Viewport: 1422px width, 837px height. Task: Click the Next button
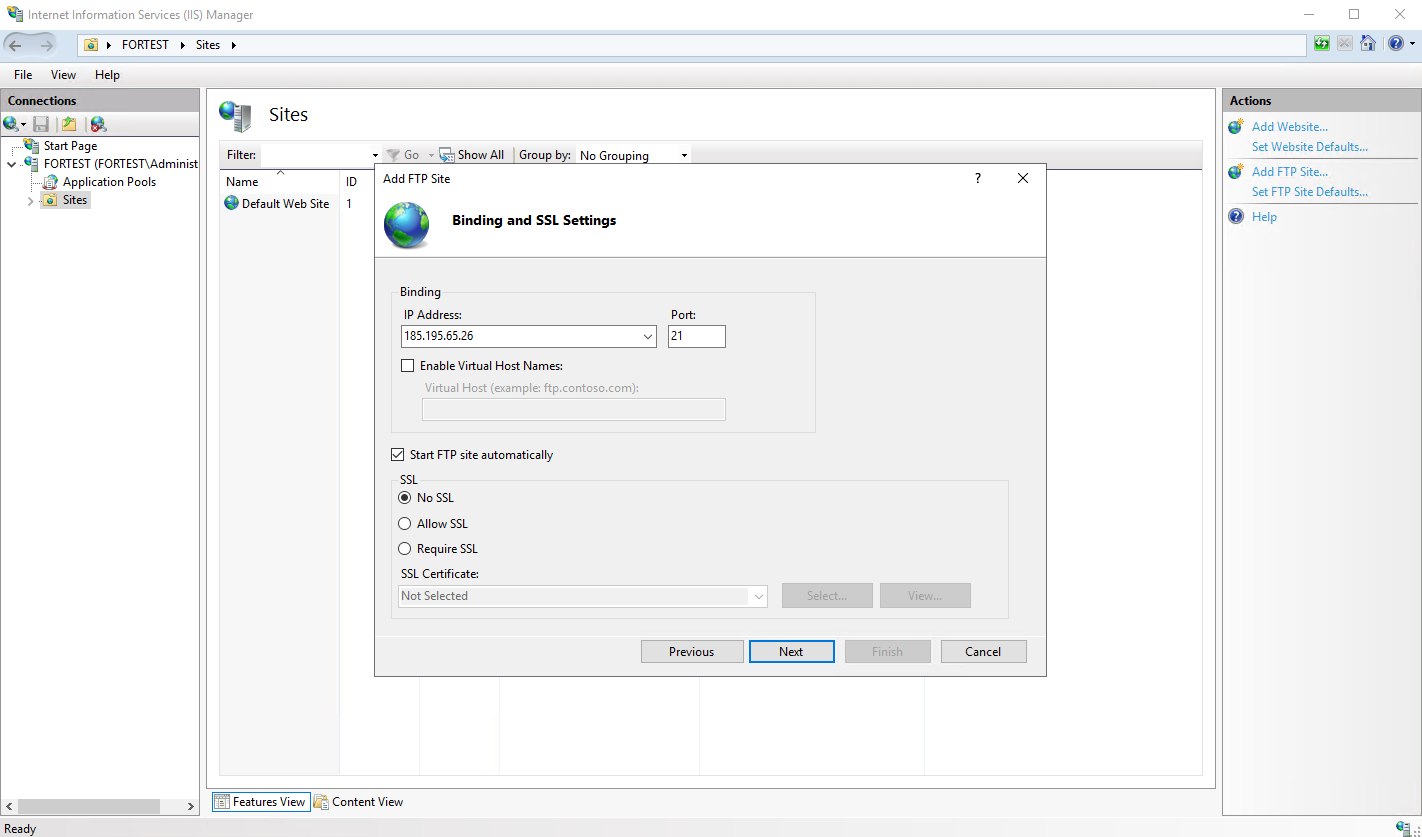pos(791,652)
